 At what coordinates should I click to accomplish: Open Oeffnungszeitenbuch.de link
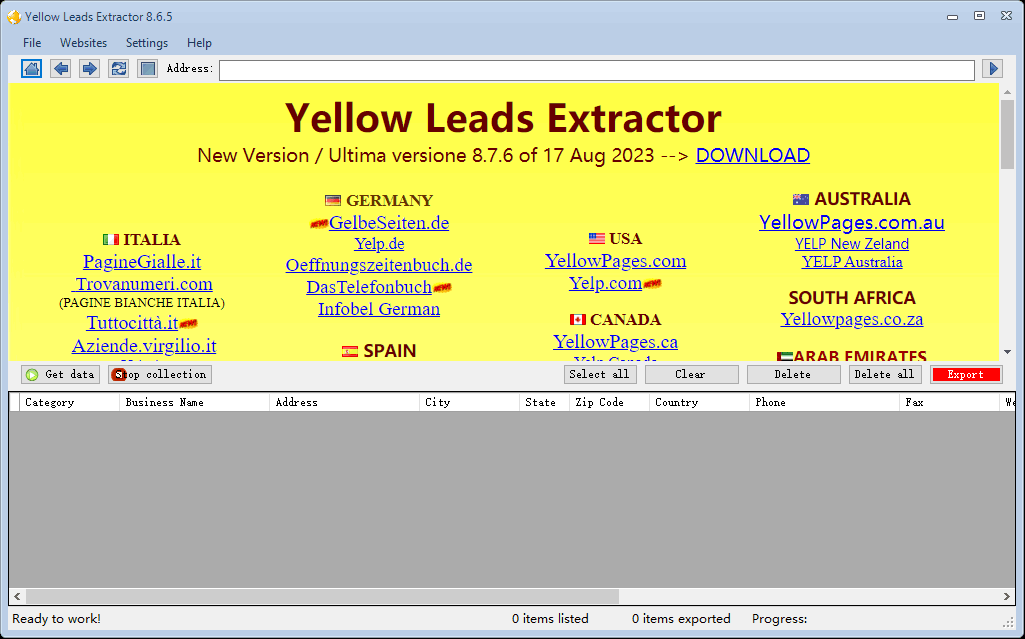point(379,265)
